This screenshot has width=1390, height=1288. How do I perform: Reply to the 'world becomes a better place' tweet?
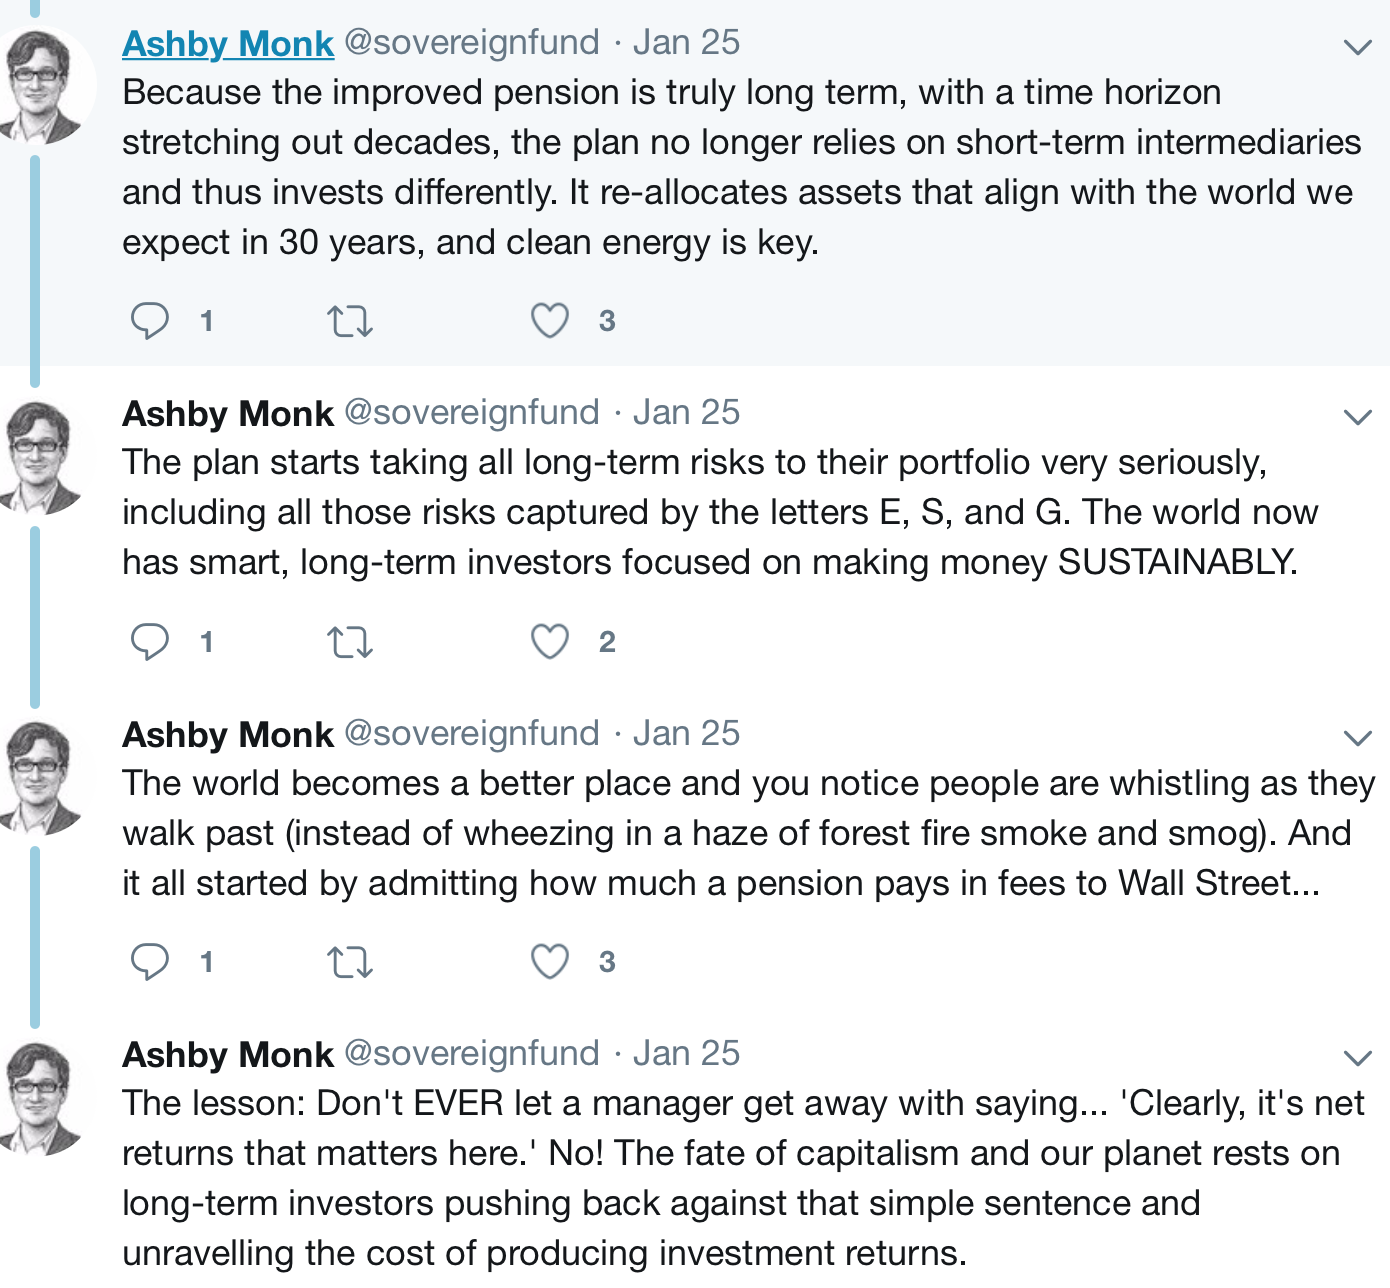[150, 962]
